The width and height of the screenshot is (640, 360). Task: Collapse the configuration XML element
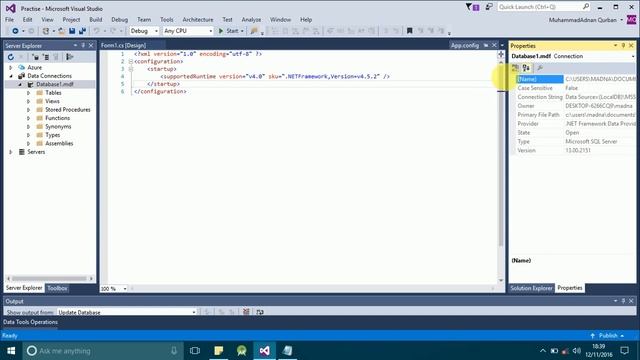(131, 62)
